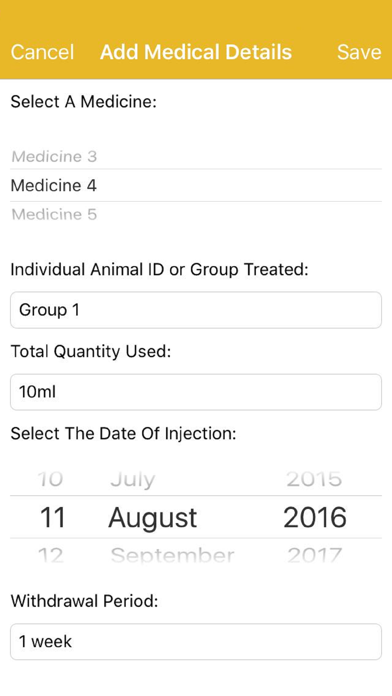Tap the Select A Medicine label
Screen dimensions: 392x696
(83, 102)
